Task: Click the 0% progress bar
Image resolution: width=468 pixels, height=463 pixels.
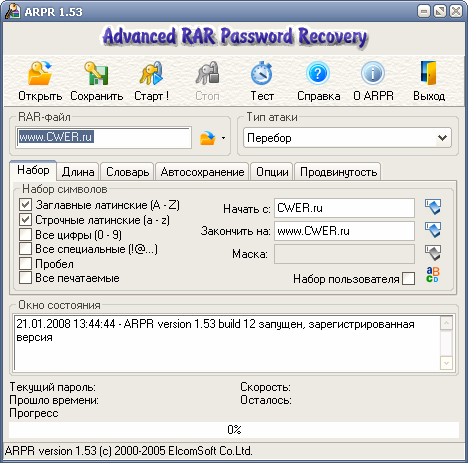Action: pyautogui.click(x=234, y=430)
